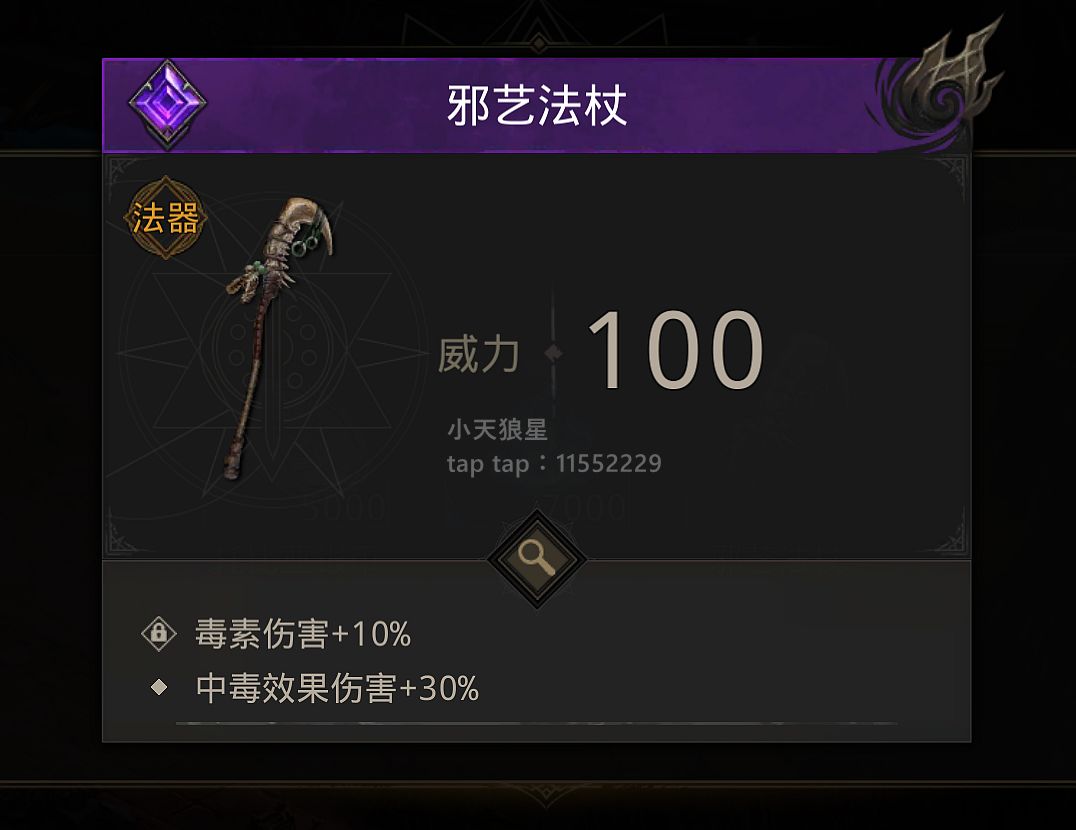Click the diamond bullet beside 中毒效果伤害+30%
Image resolution: width=1076 pixels, height=830 pixels.
coord(159,687)
